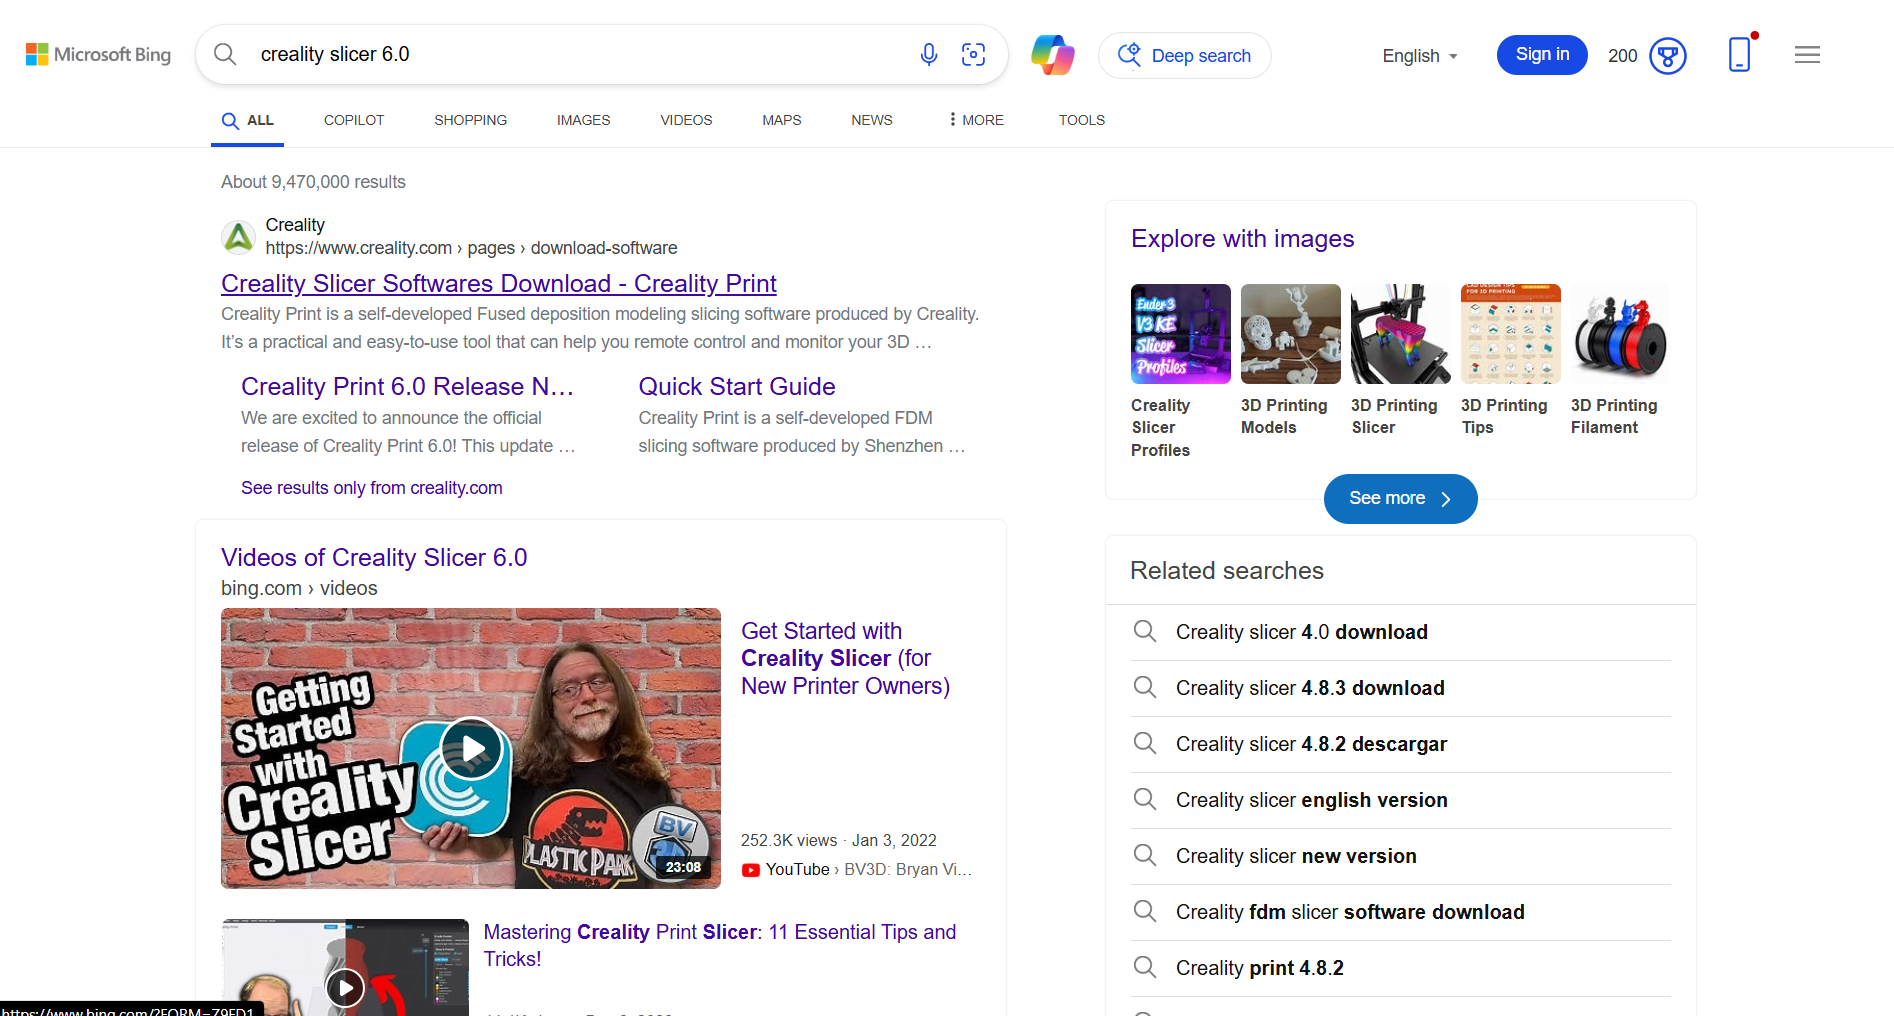Open the hamburger settings menu
The height and width of the screenshot is (1016, 1894).
click(1807, 55)
